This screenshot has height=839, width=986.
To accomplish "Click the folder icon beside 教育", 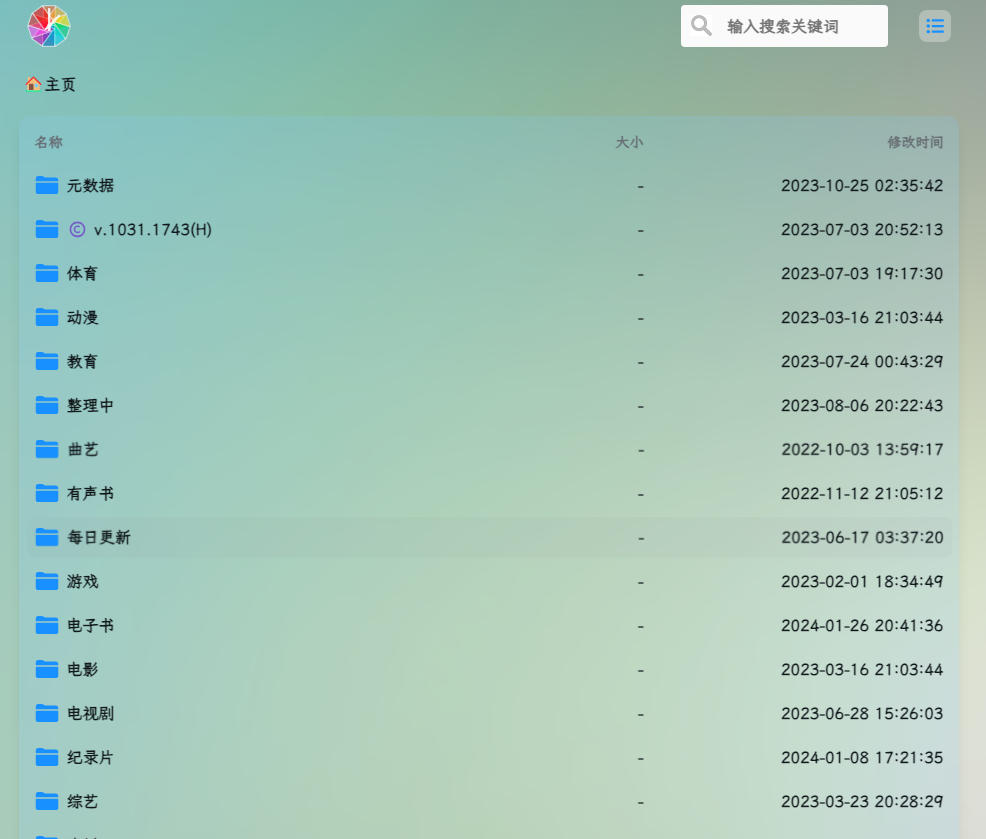I will (x=47, y=361).
